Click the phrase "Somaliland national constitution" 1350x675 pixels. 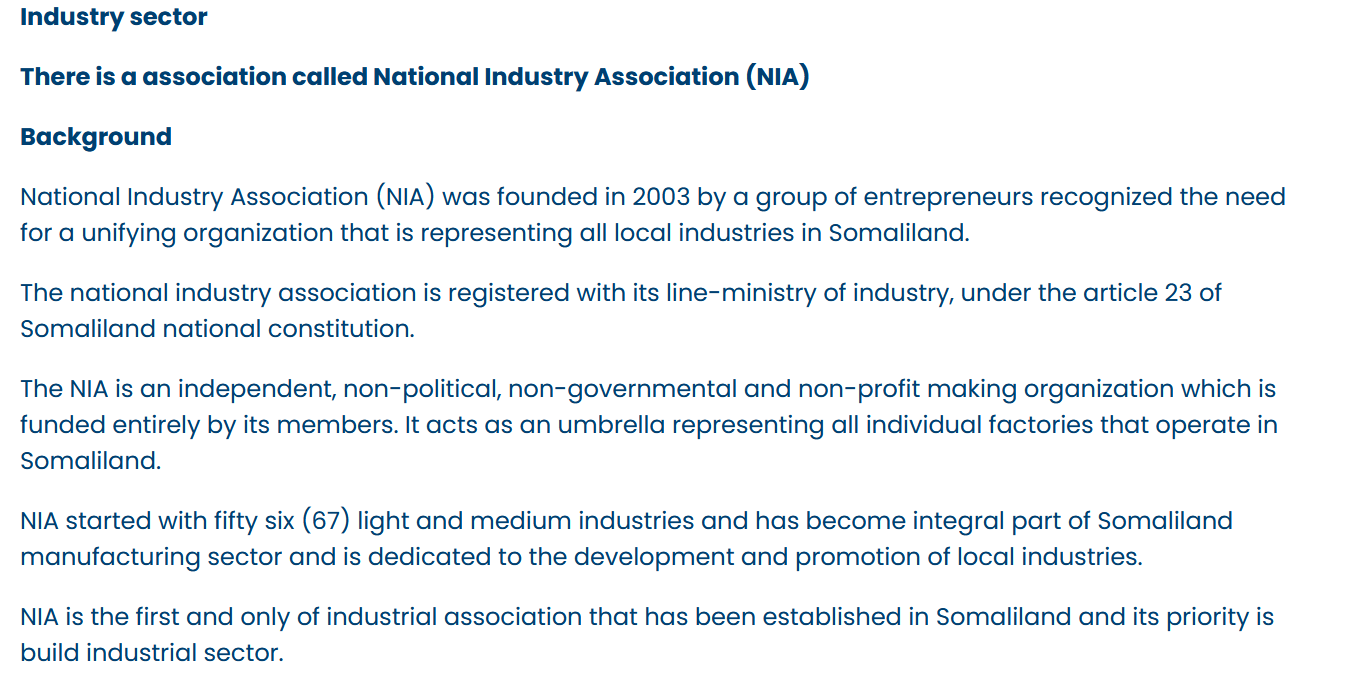coord(215,329)
